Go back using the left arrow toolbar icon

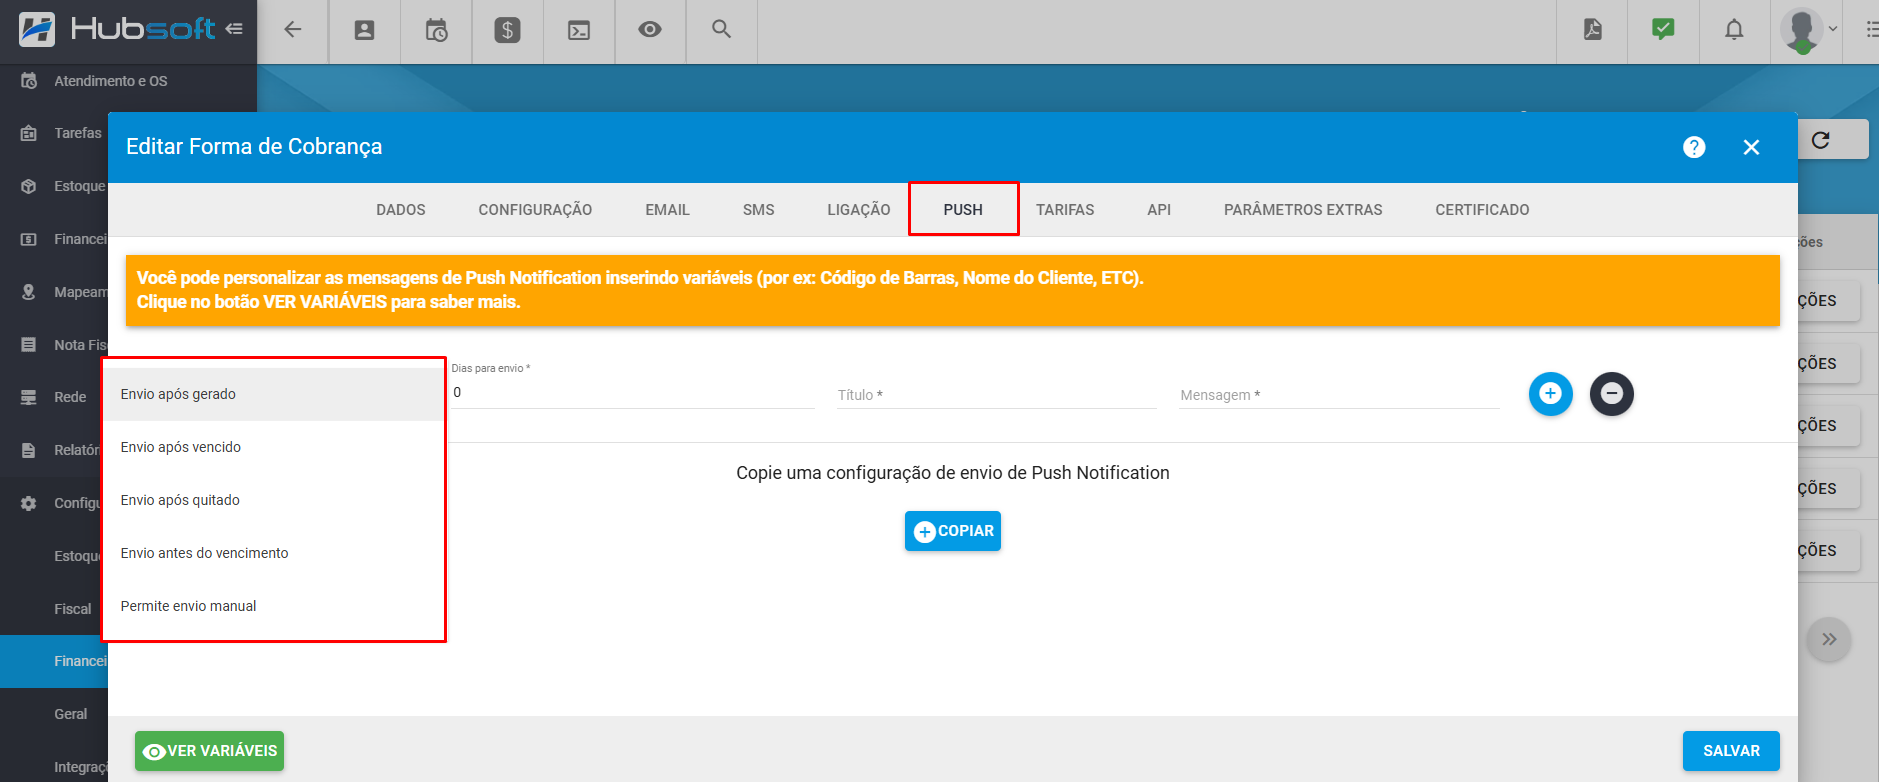click(293, 30)
